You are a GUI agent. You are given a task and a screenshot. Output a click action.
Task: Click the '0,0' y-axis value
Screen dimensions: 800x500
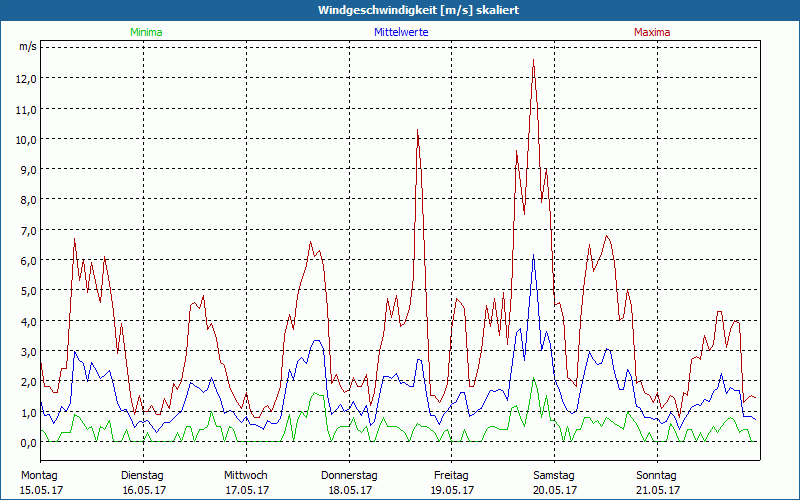click(x=29, y=442)
